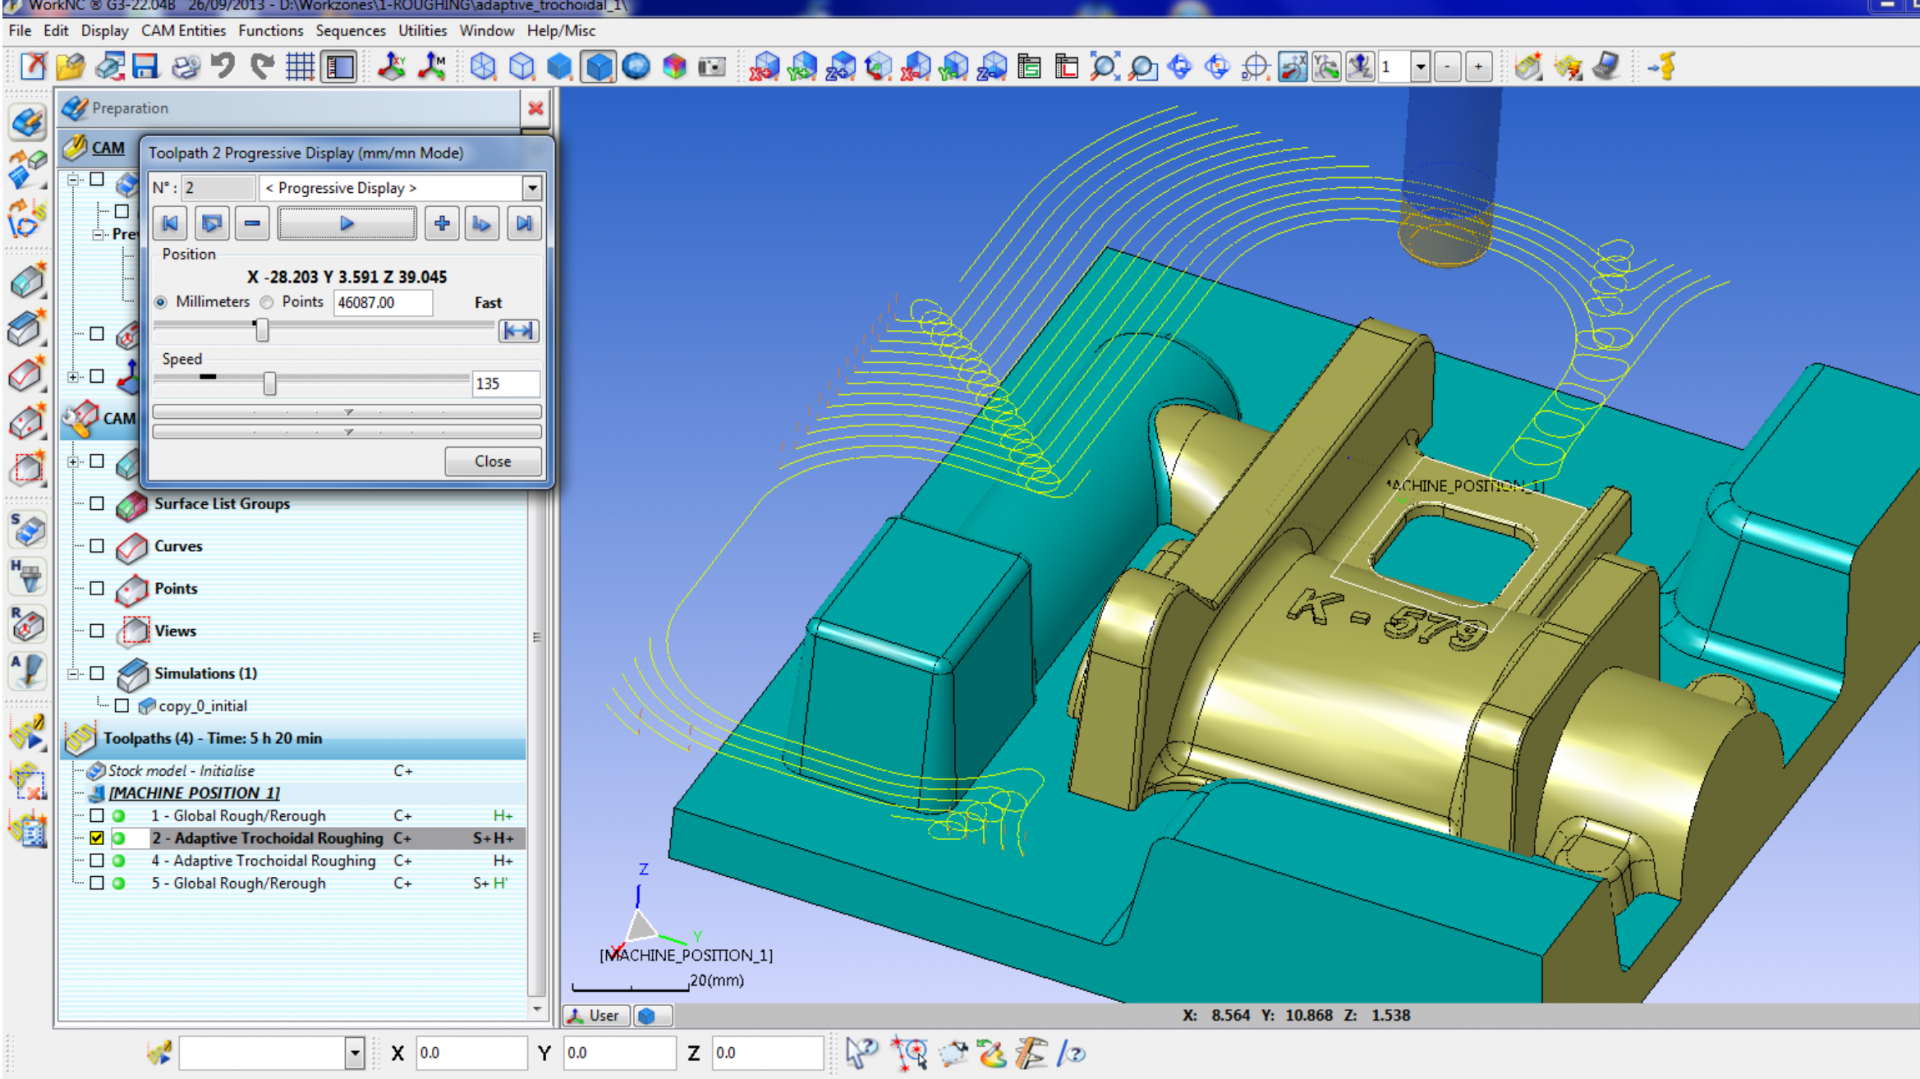1920x1079 pixels.
Task: Click the Speed slider handle
Action: pyautogui.click(x=269, y=383)
